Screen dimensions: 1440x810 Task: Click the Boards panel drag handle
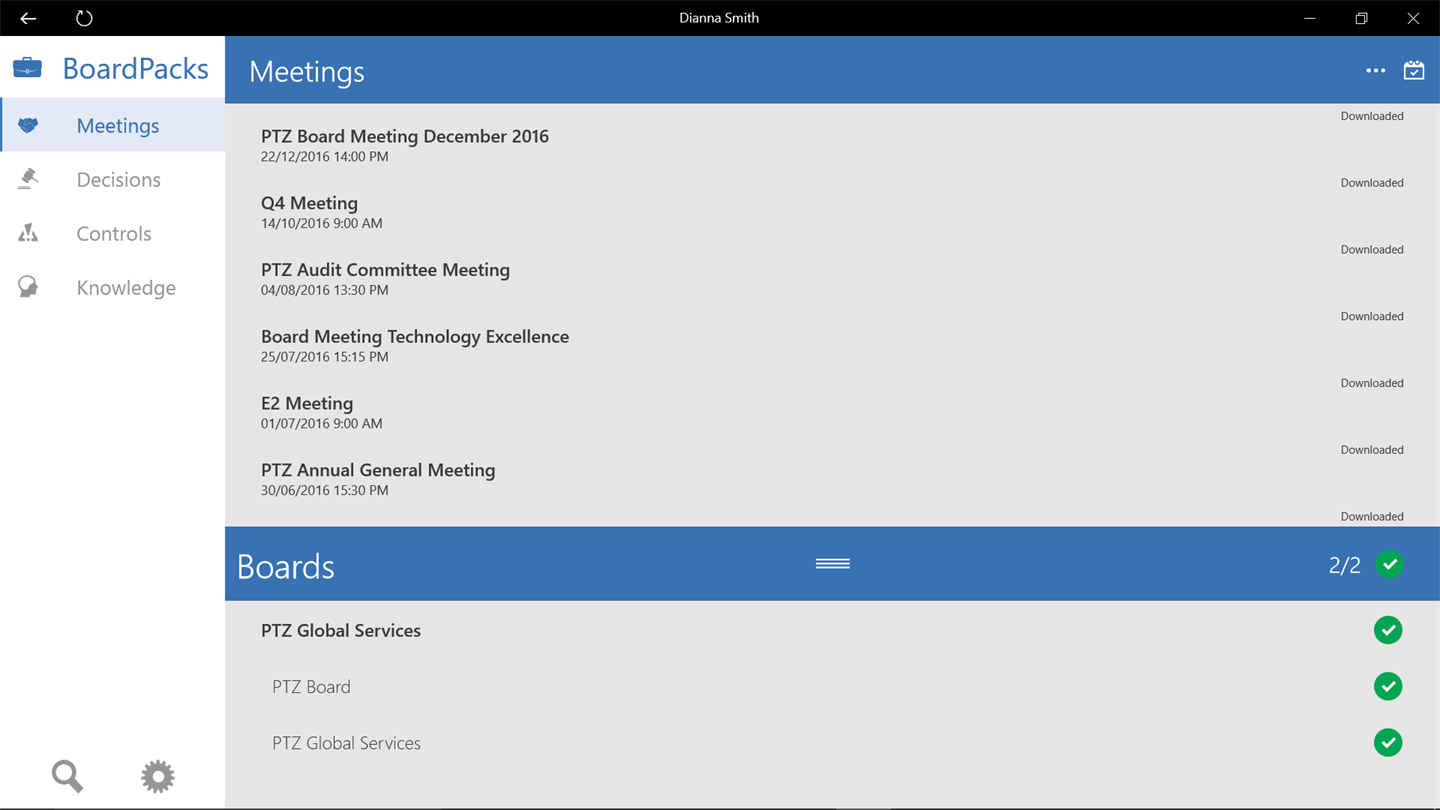tap(832, 564)
